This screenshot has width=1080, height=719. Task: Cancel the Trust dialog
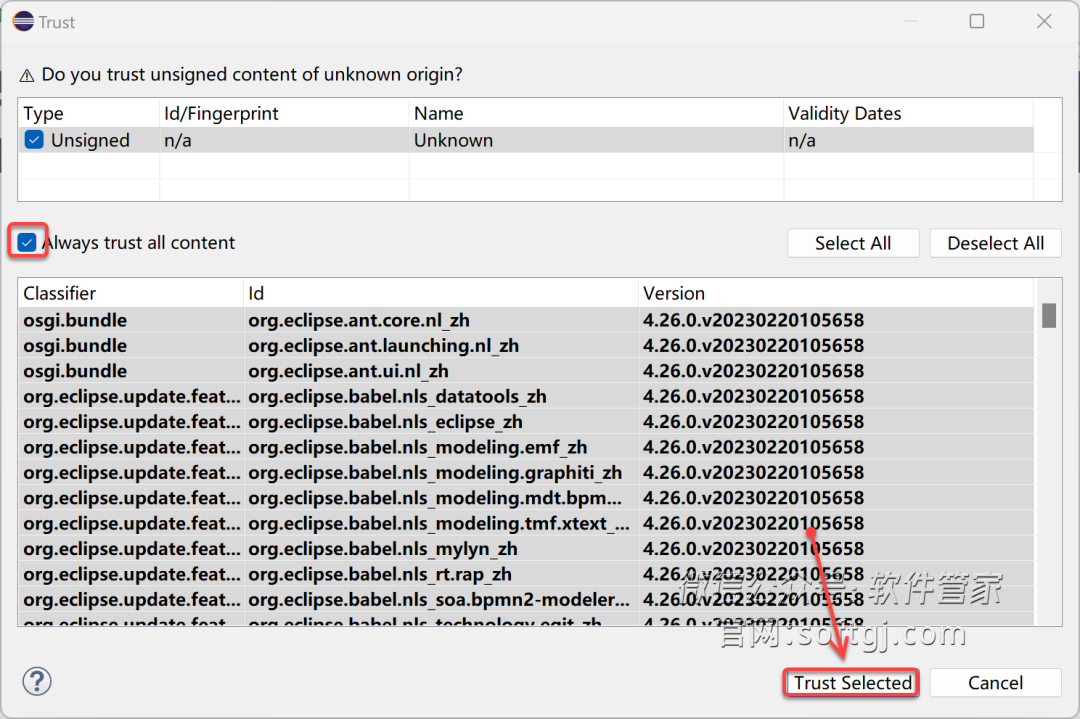[995, 682]
